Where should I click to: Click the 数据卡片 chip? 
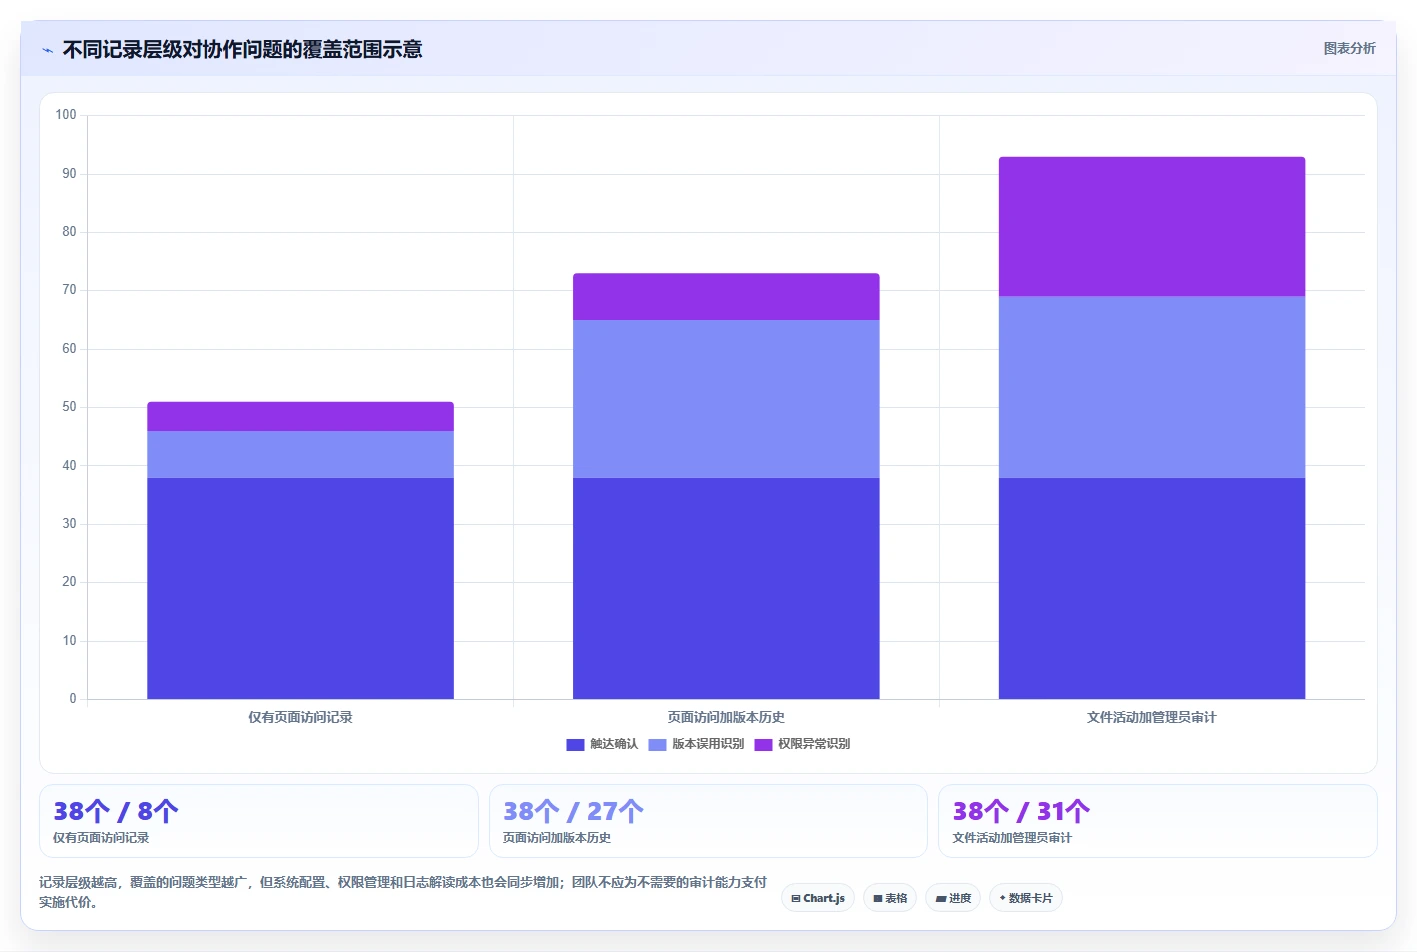point(1026,898)
